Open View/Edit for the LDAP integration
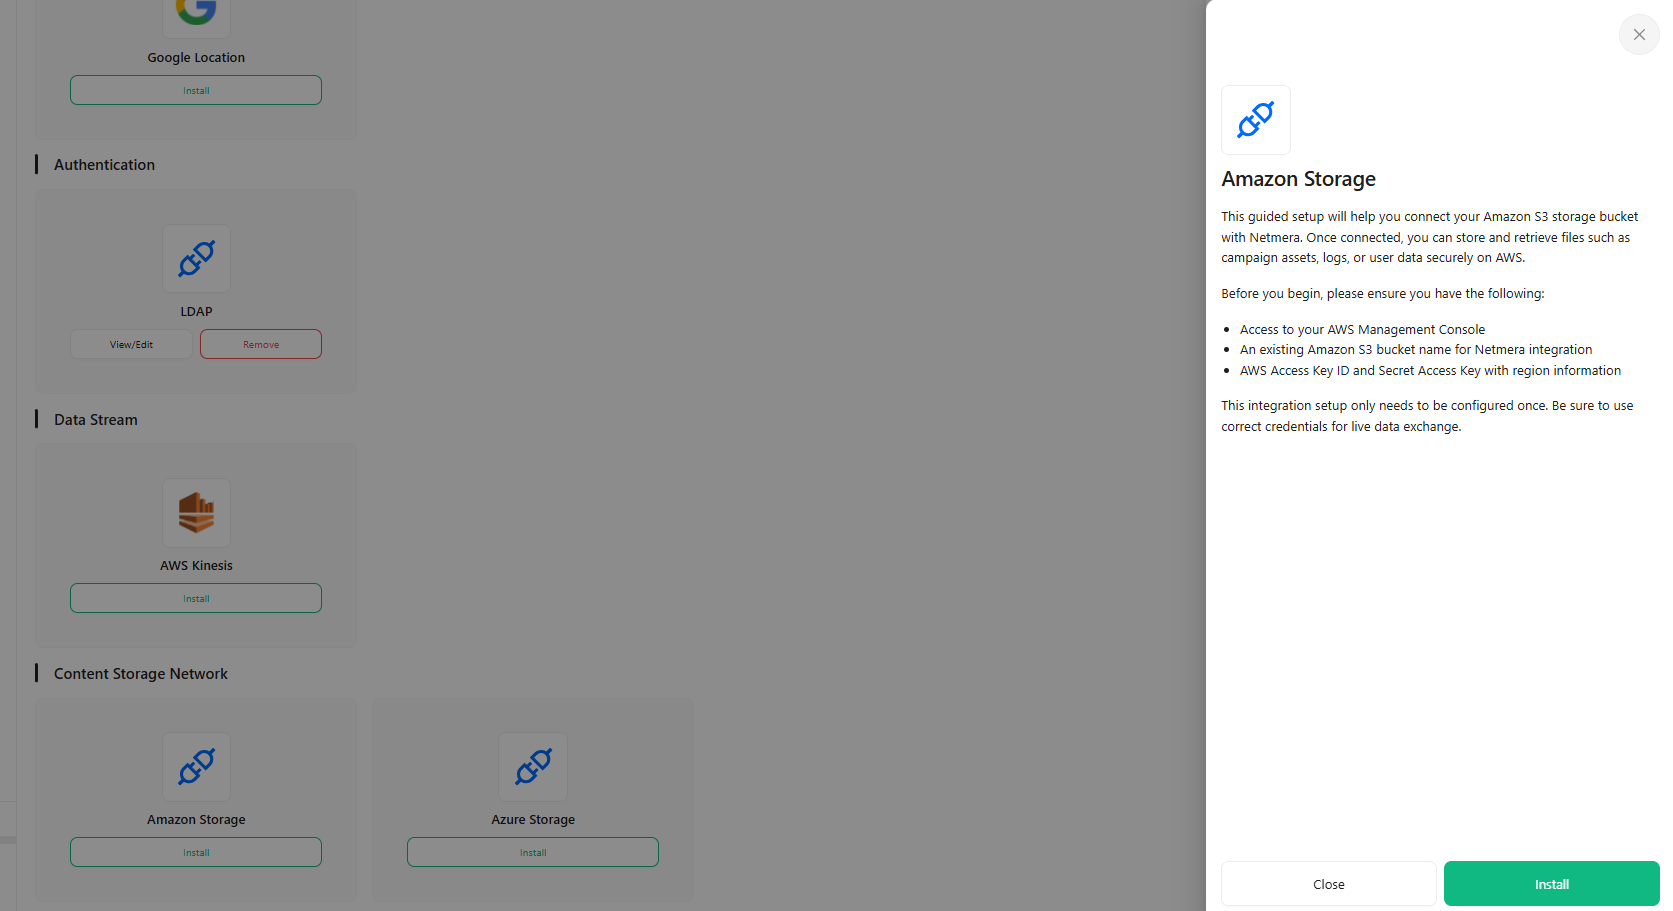Viewport: 1673px width, 911px height. [x=131, y=344]
